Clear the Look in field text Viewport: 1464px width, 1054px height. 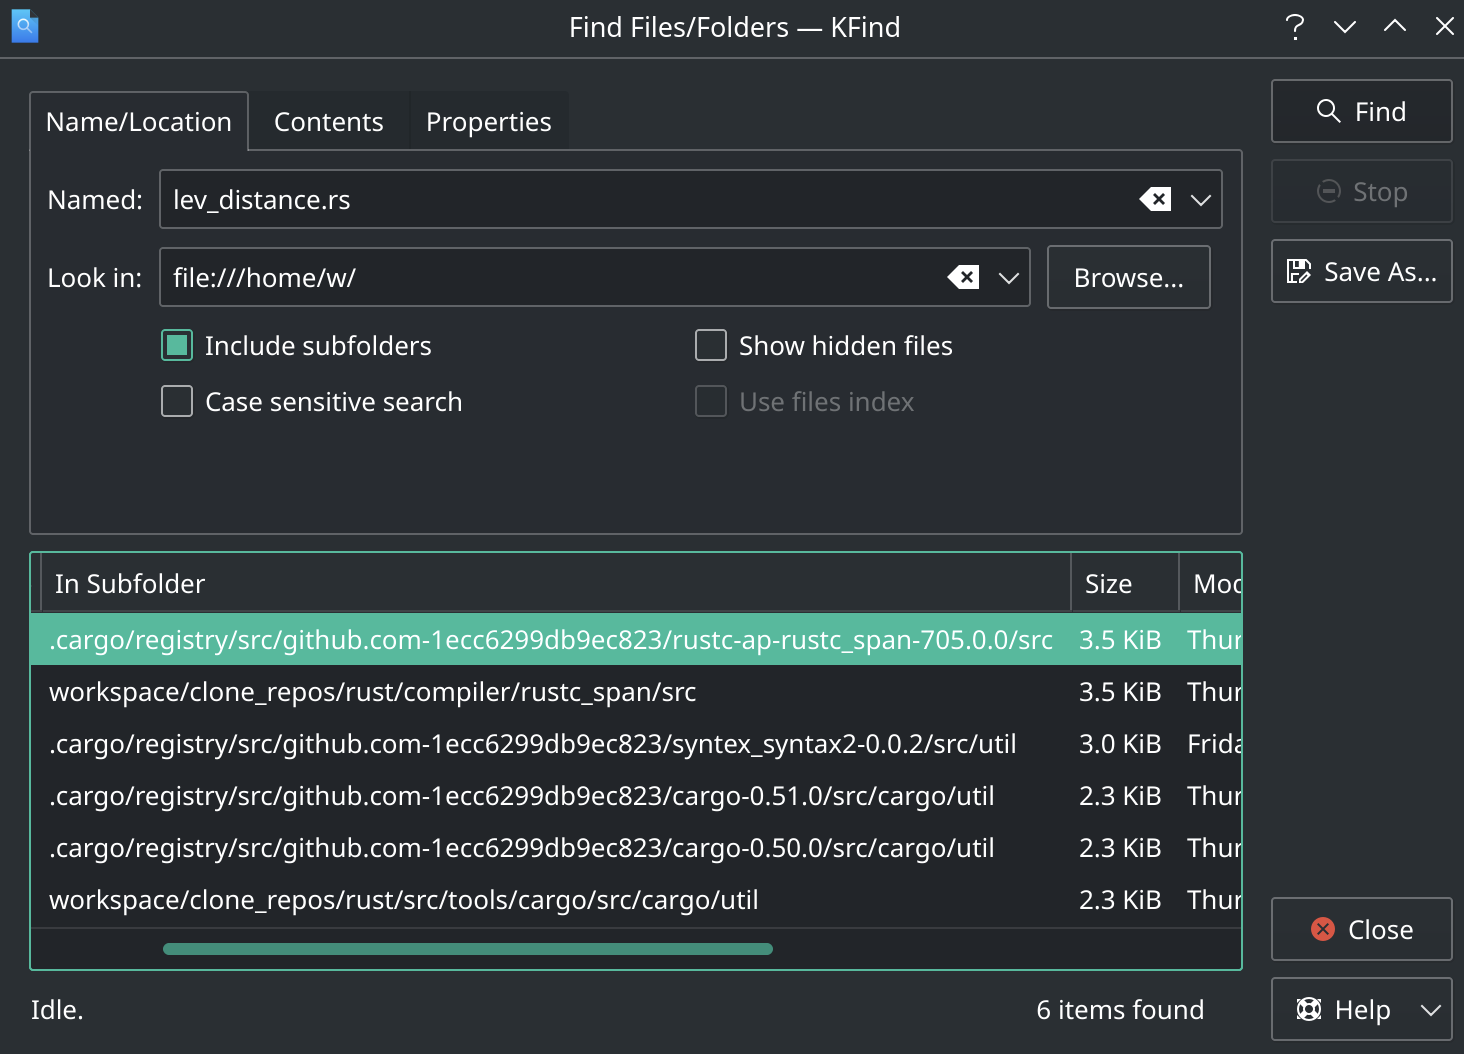963,277
